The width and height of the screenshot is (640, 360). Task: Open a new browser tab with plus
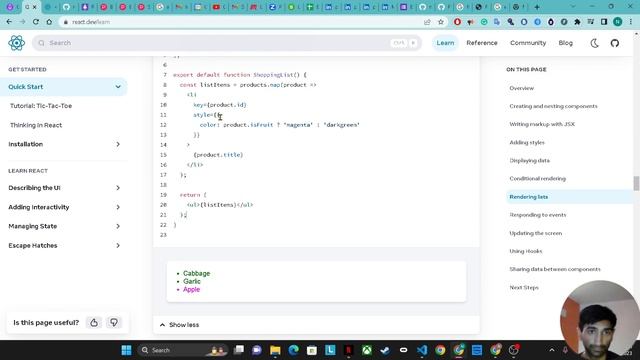(x=537, y=7)
